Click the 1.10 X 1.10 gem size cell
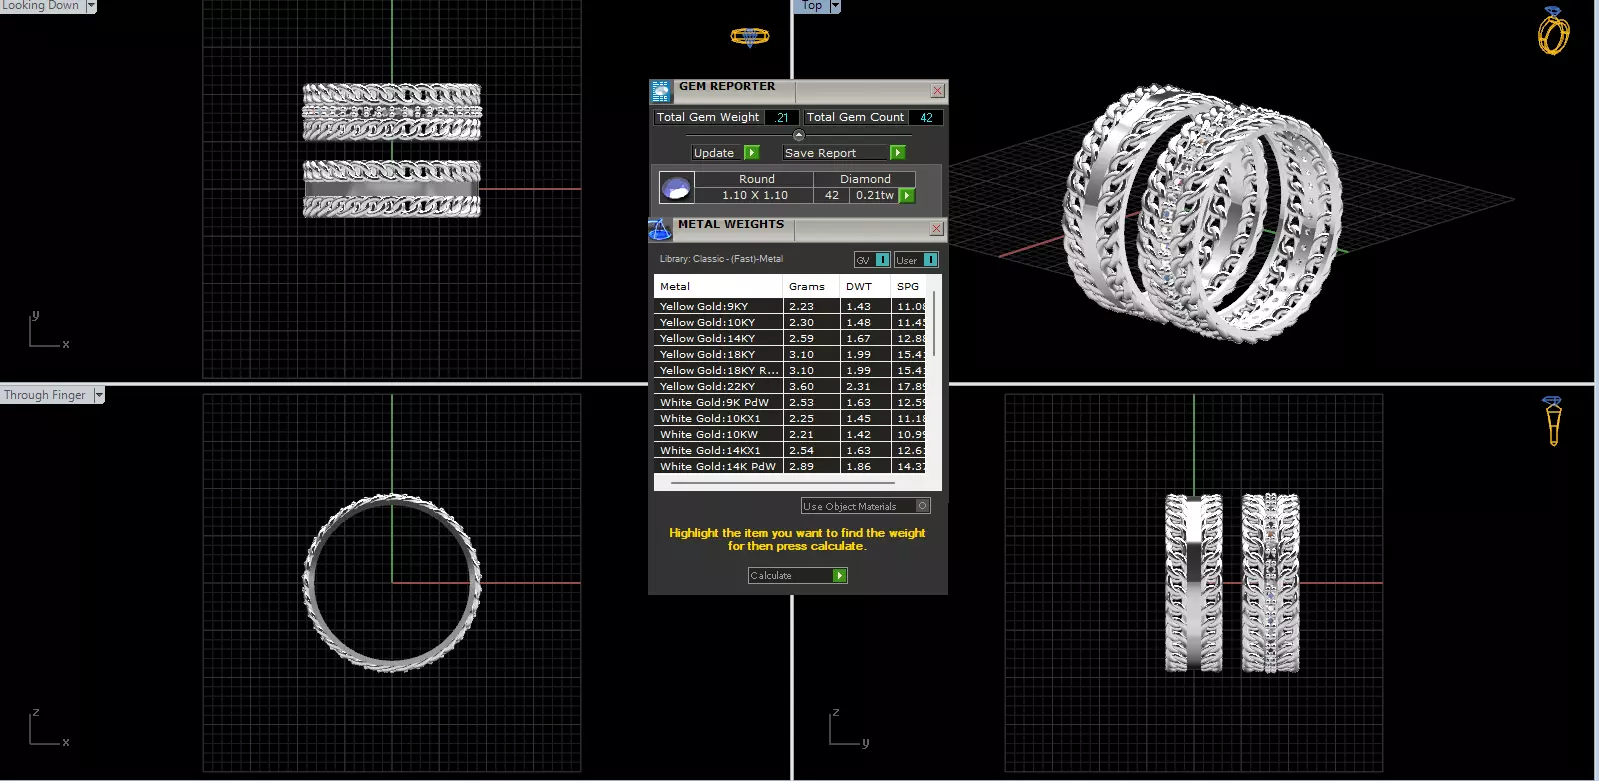 [x=755, y=196]
